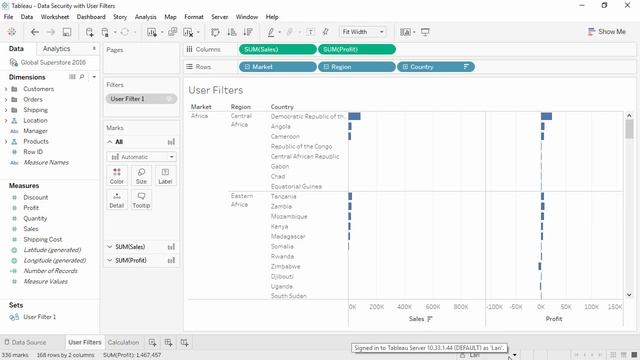Click the new dashboard tab icon

[x=168, y=342]
